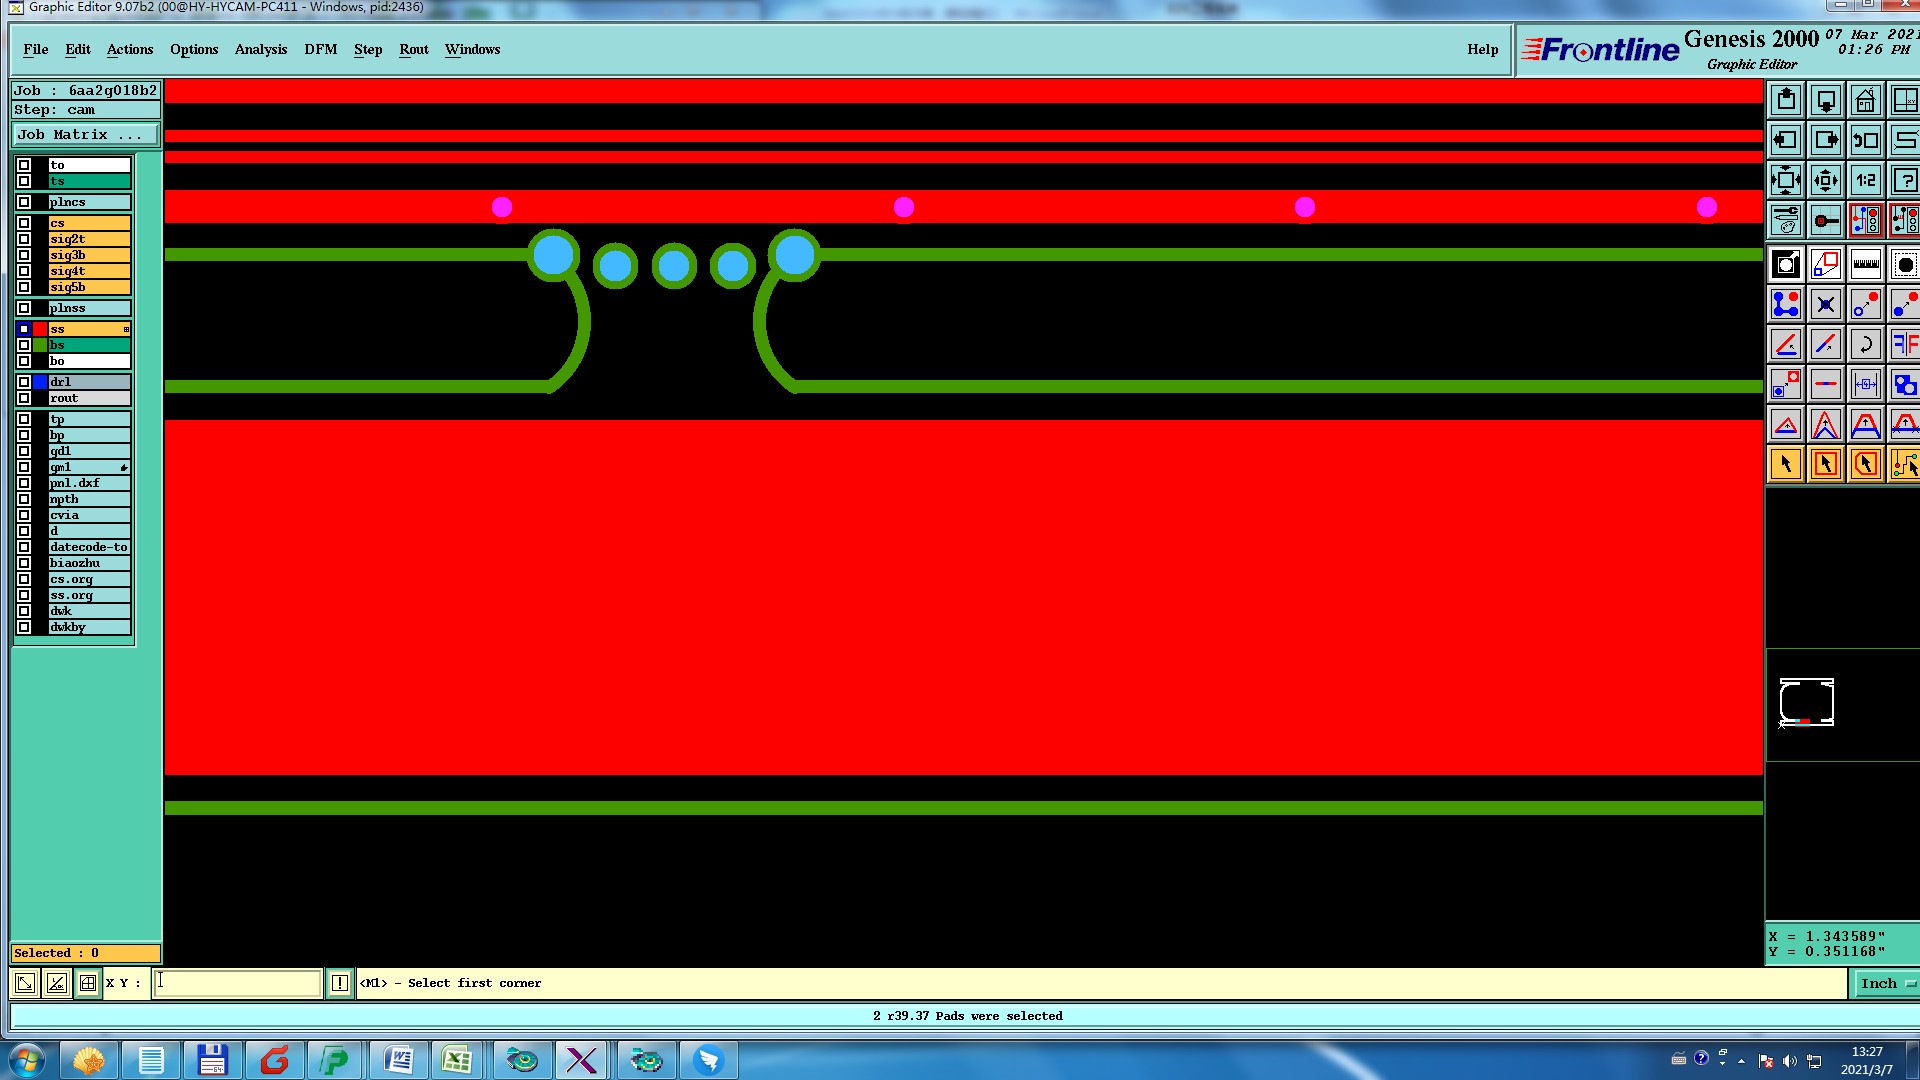The width and height of the screenshot is (1920, 1080).
Task: Select the plain arrow selection tool
Action: pyautogui.click(x=1786, y=464)
